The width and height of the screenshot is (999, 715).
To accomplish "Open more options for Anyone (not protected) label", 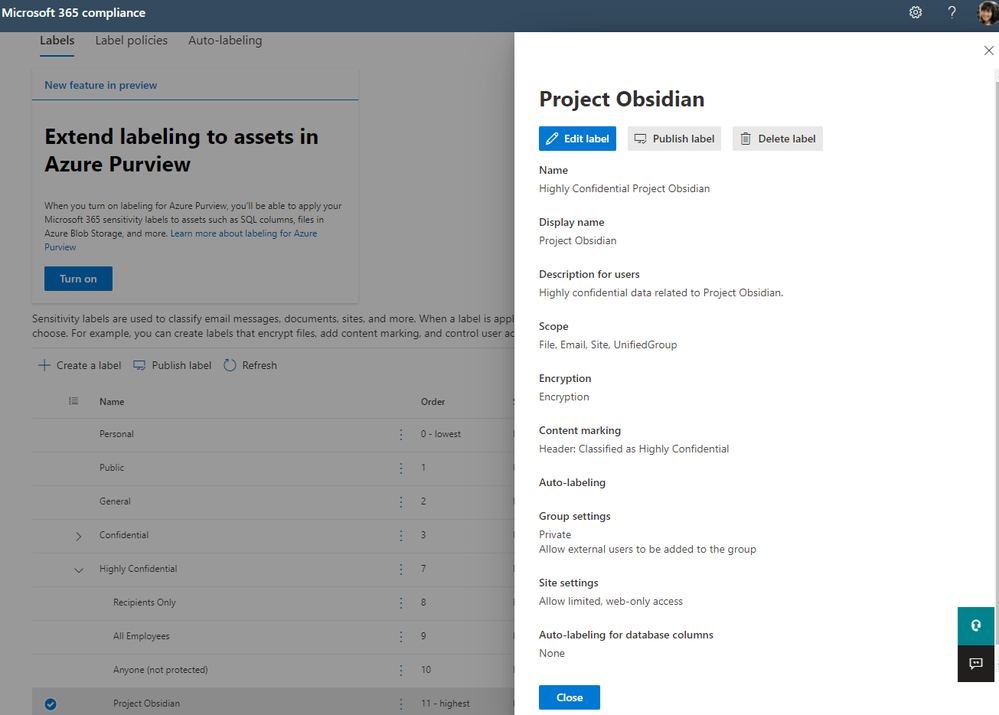I will tap(401, 671).
